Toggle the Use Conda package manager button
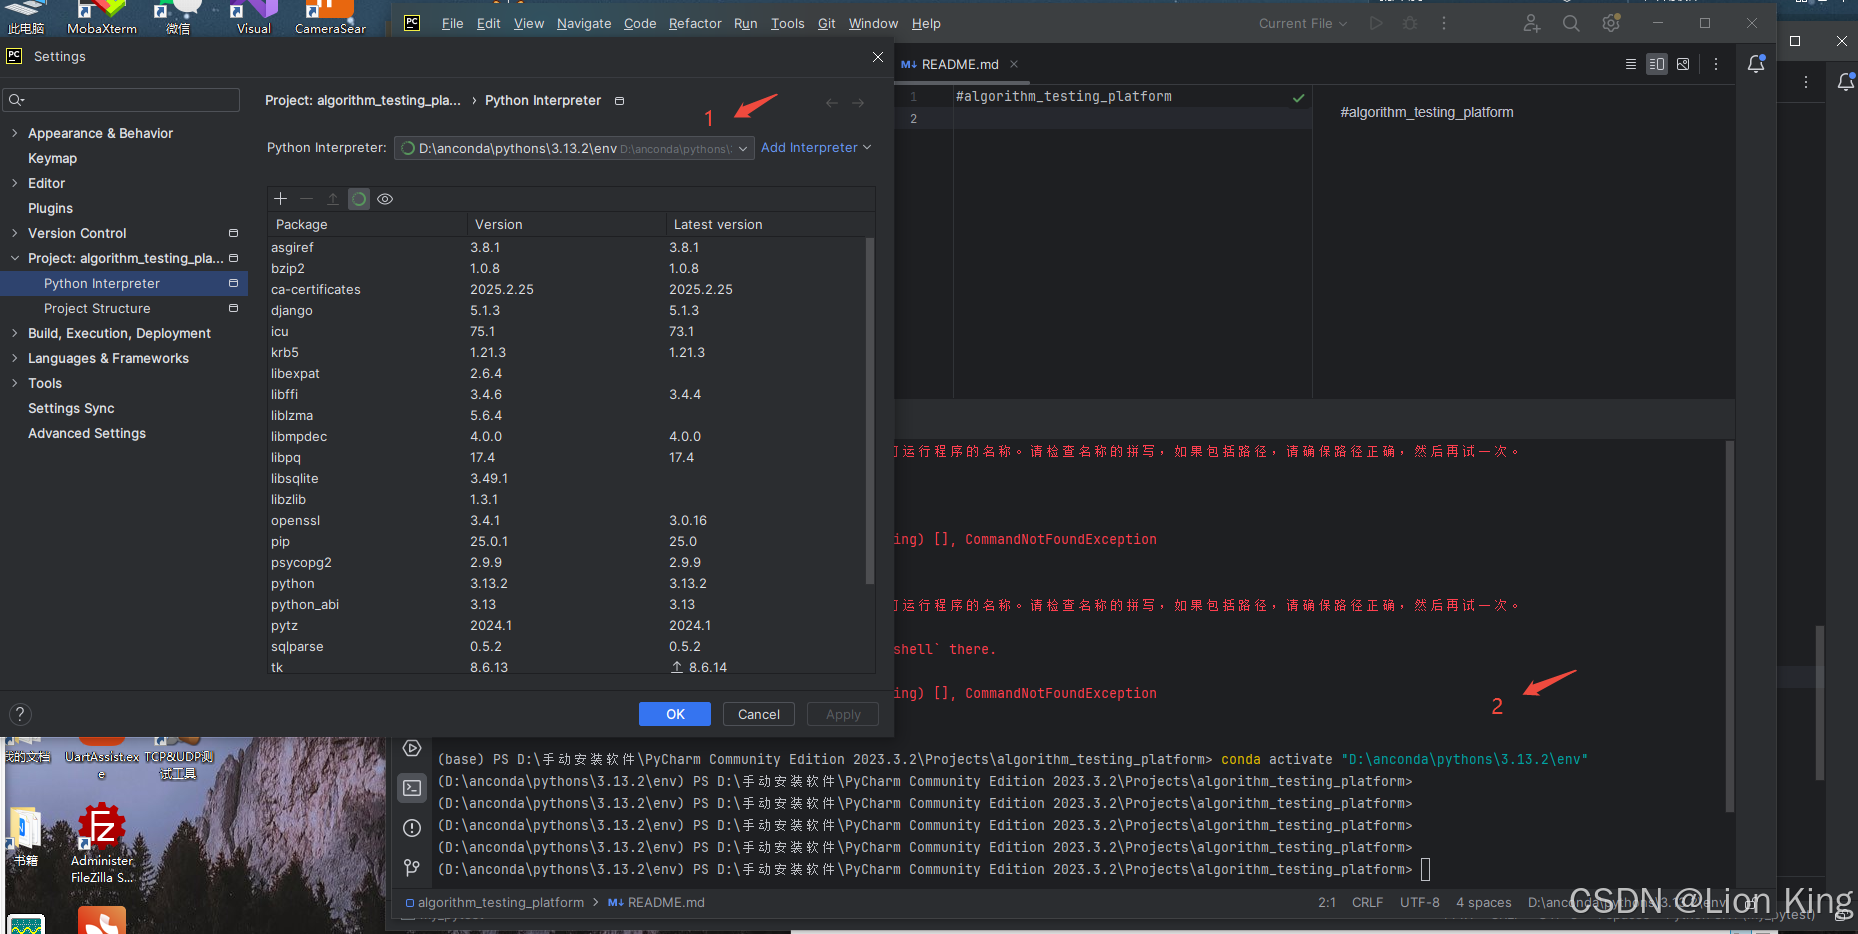1858x934 pixels. tap(359, 199)
